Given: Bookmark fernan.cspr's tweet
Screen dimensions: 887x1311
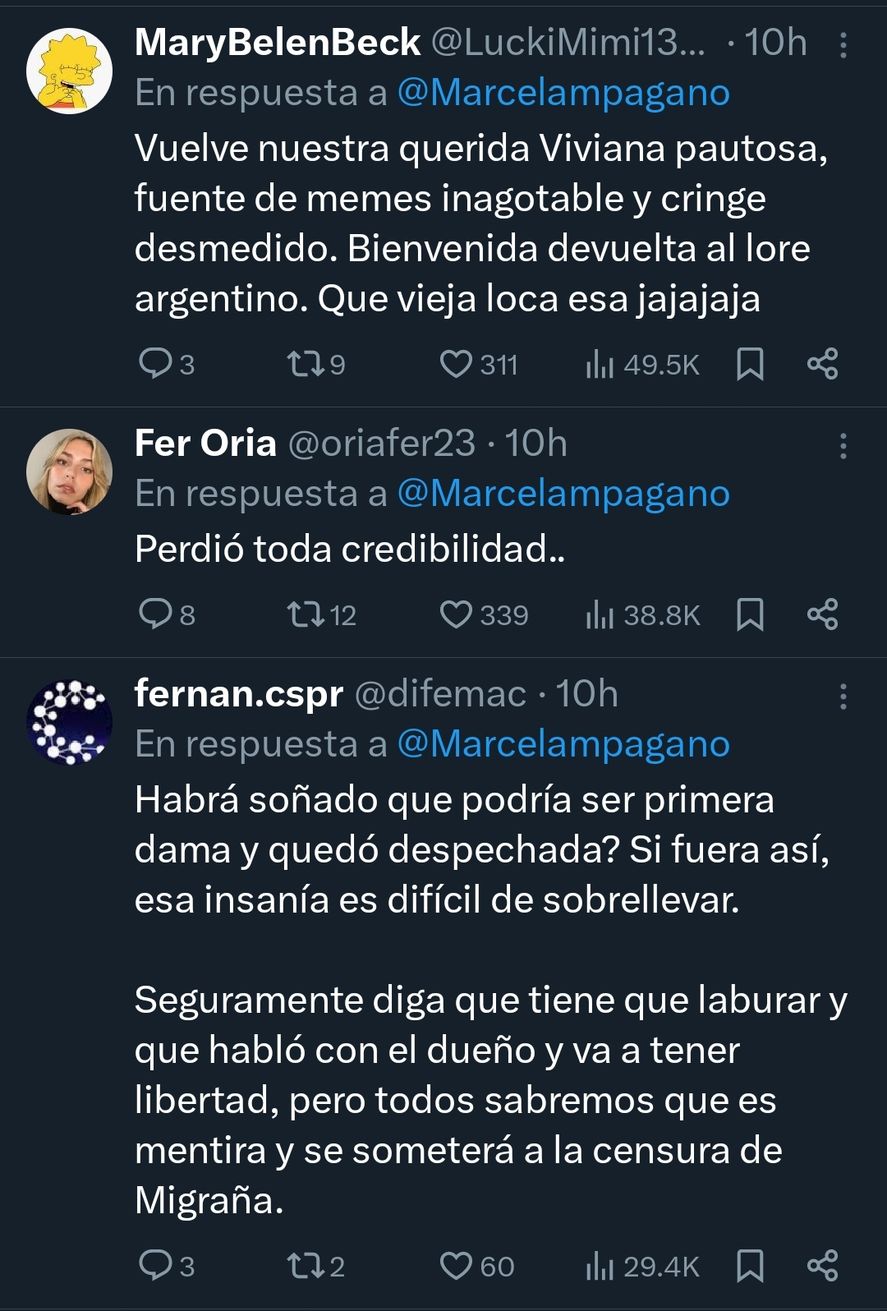Looking at the screenshot, I should coord(749,1266).
